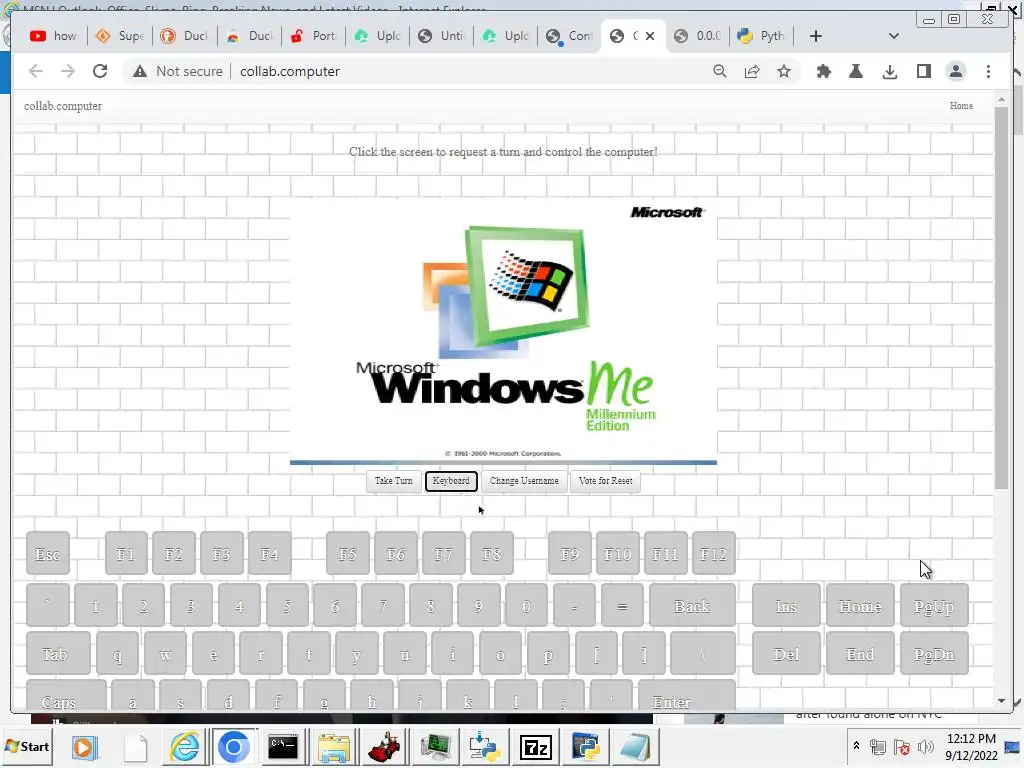Tap the End virtual key
The height and width of the screenshot is (768, 1024).
(x=860, y=654)
